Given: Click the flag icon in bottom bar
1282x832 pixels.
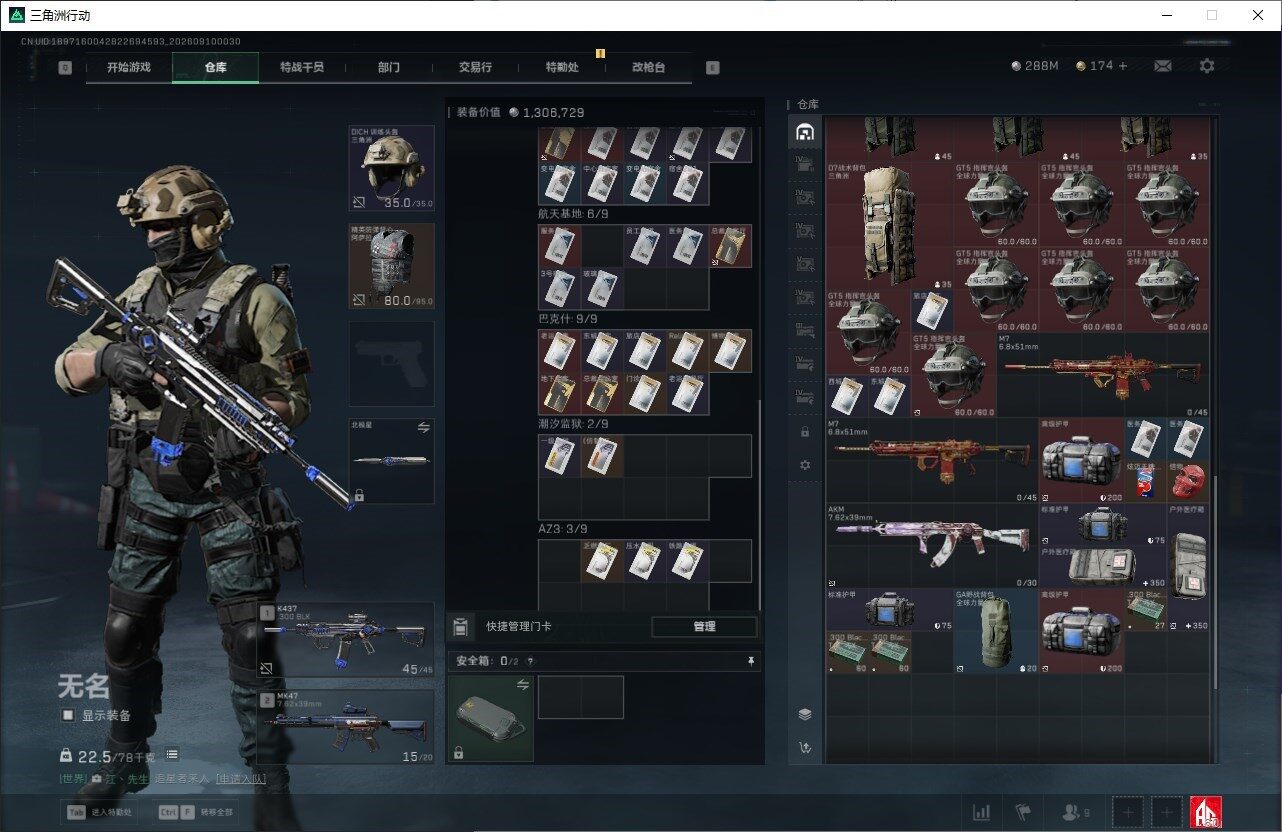Looking at the screenshot, I should (1023, 812).
